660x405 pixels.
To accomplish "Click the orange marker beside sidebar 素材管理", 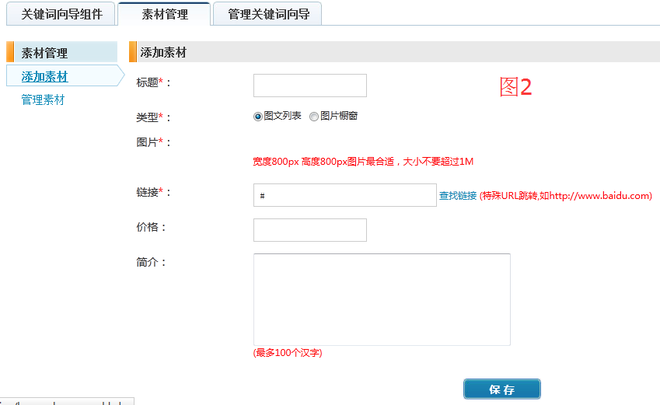I will (9, 53).
